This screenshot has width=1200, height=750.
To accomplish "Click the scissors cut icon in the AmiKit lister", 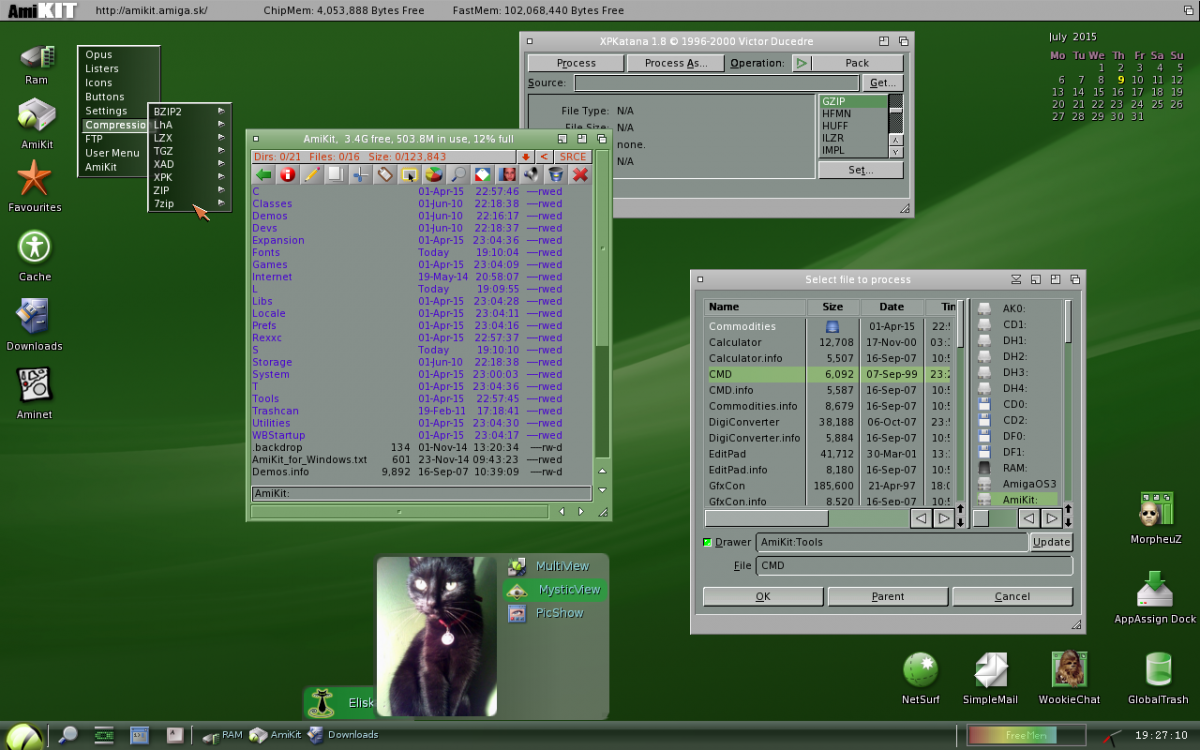I will tap(360, 175).
